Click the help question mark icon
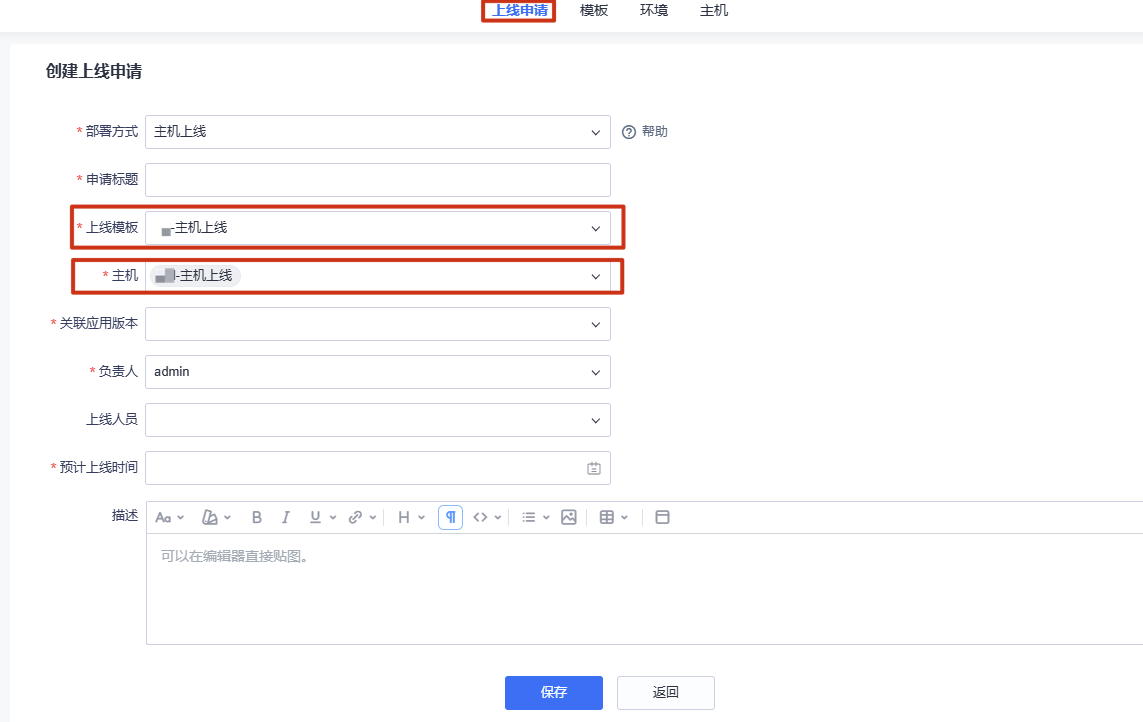Viewport: 1143px width, 722px height. click(629, 132)
